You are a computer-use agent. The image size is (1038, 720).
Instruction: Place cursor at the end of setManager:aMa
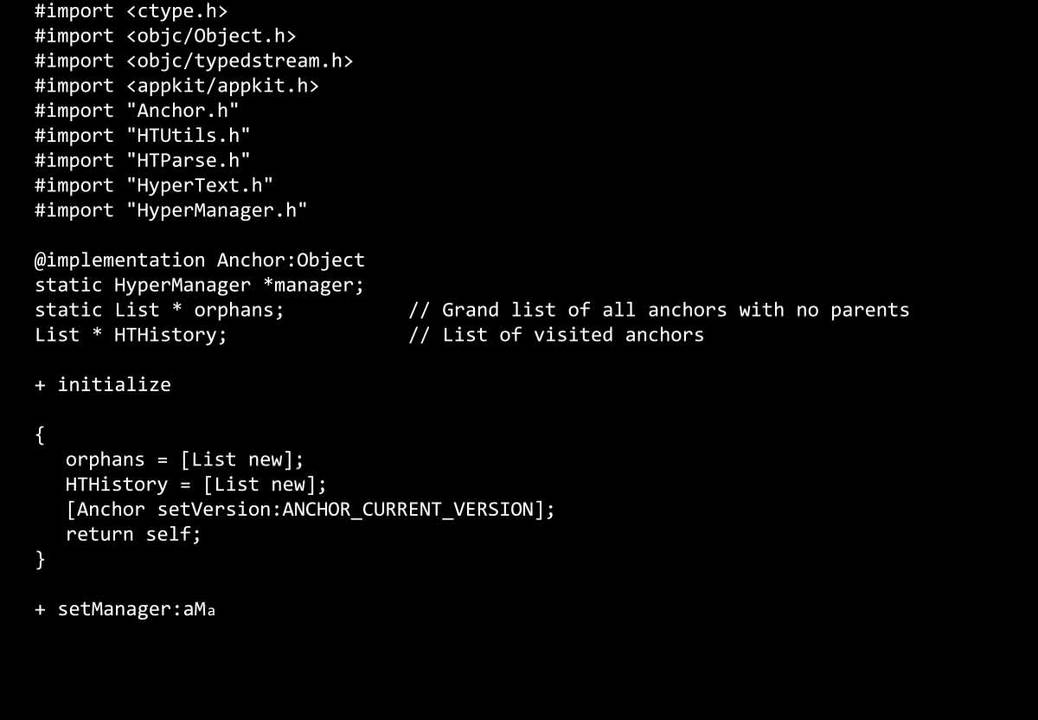click(x=216, y=610)
